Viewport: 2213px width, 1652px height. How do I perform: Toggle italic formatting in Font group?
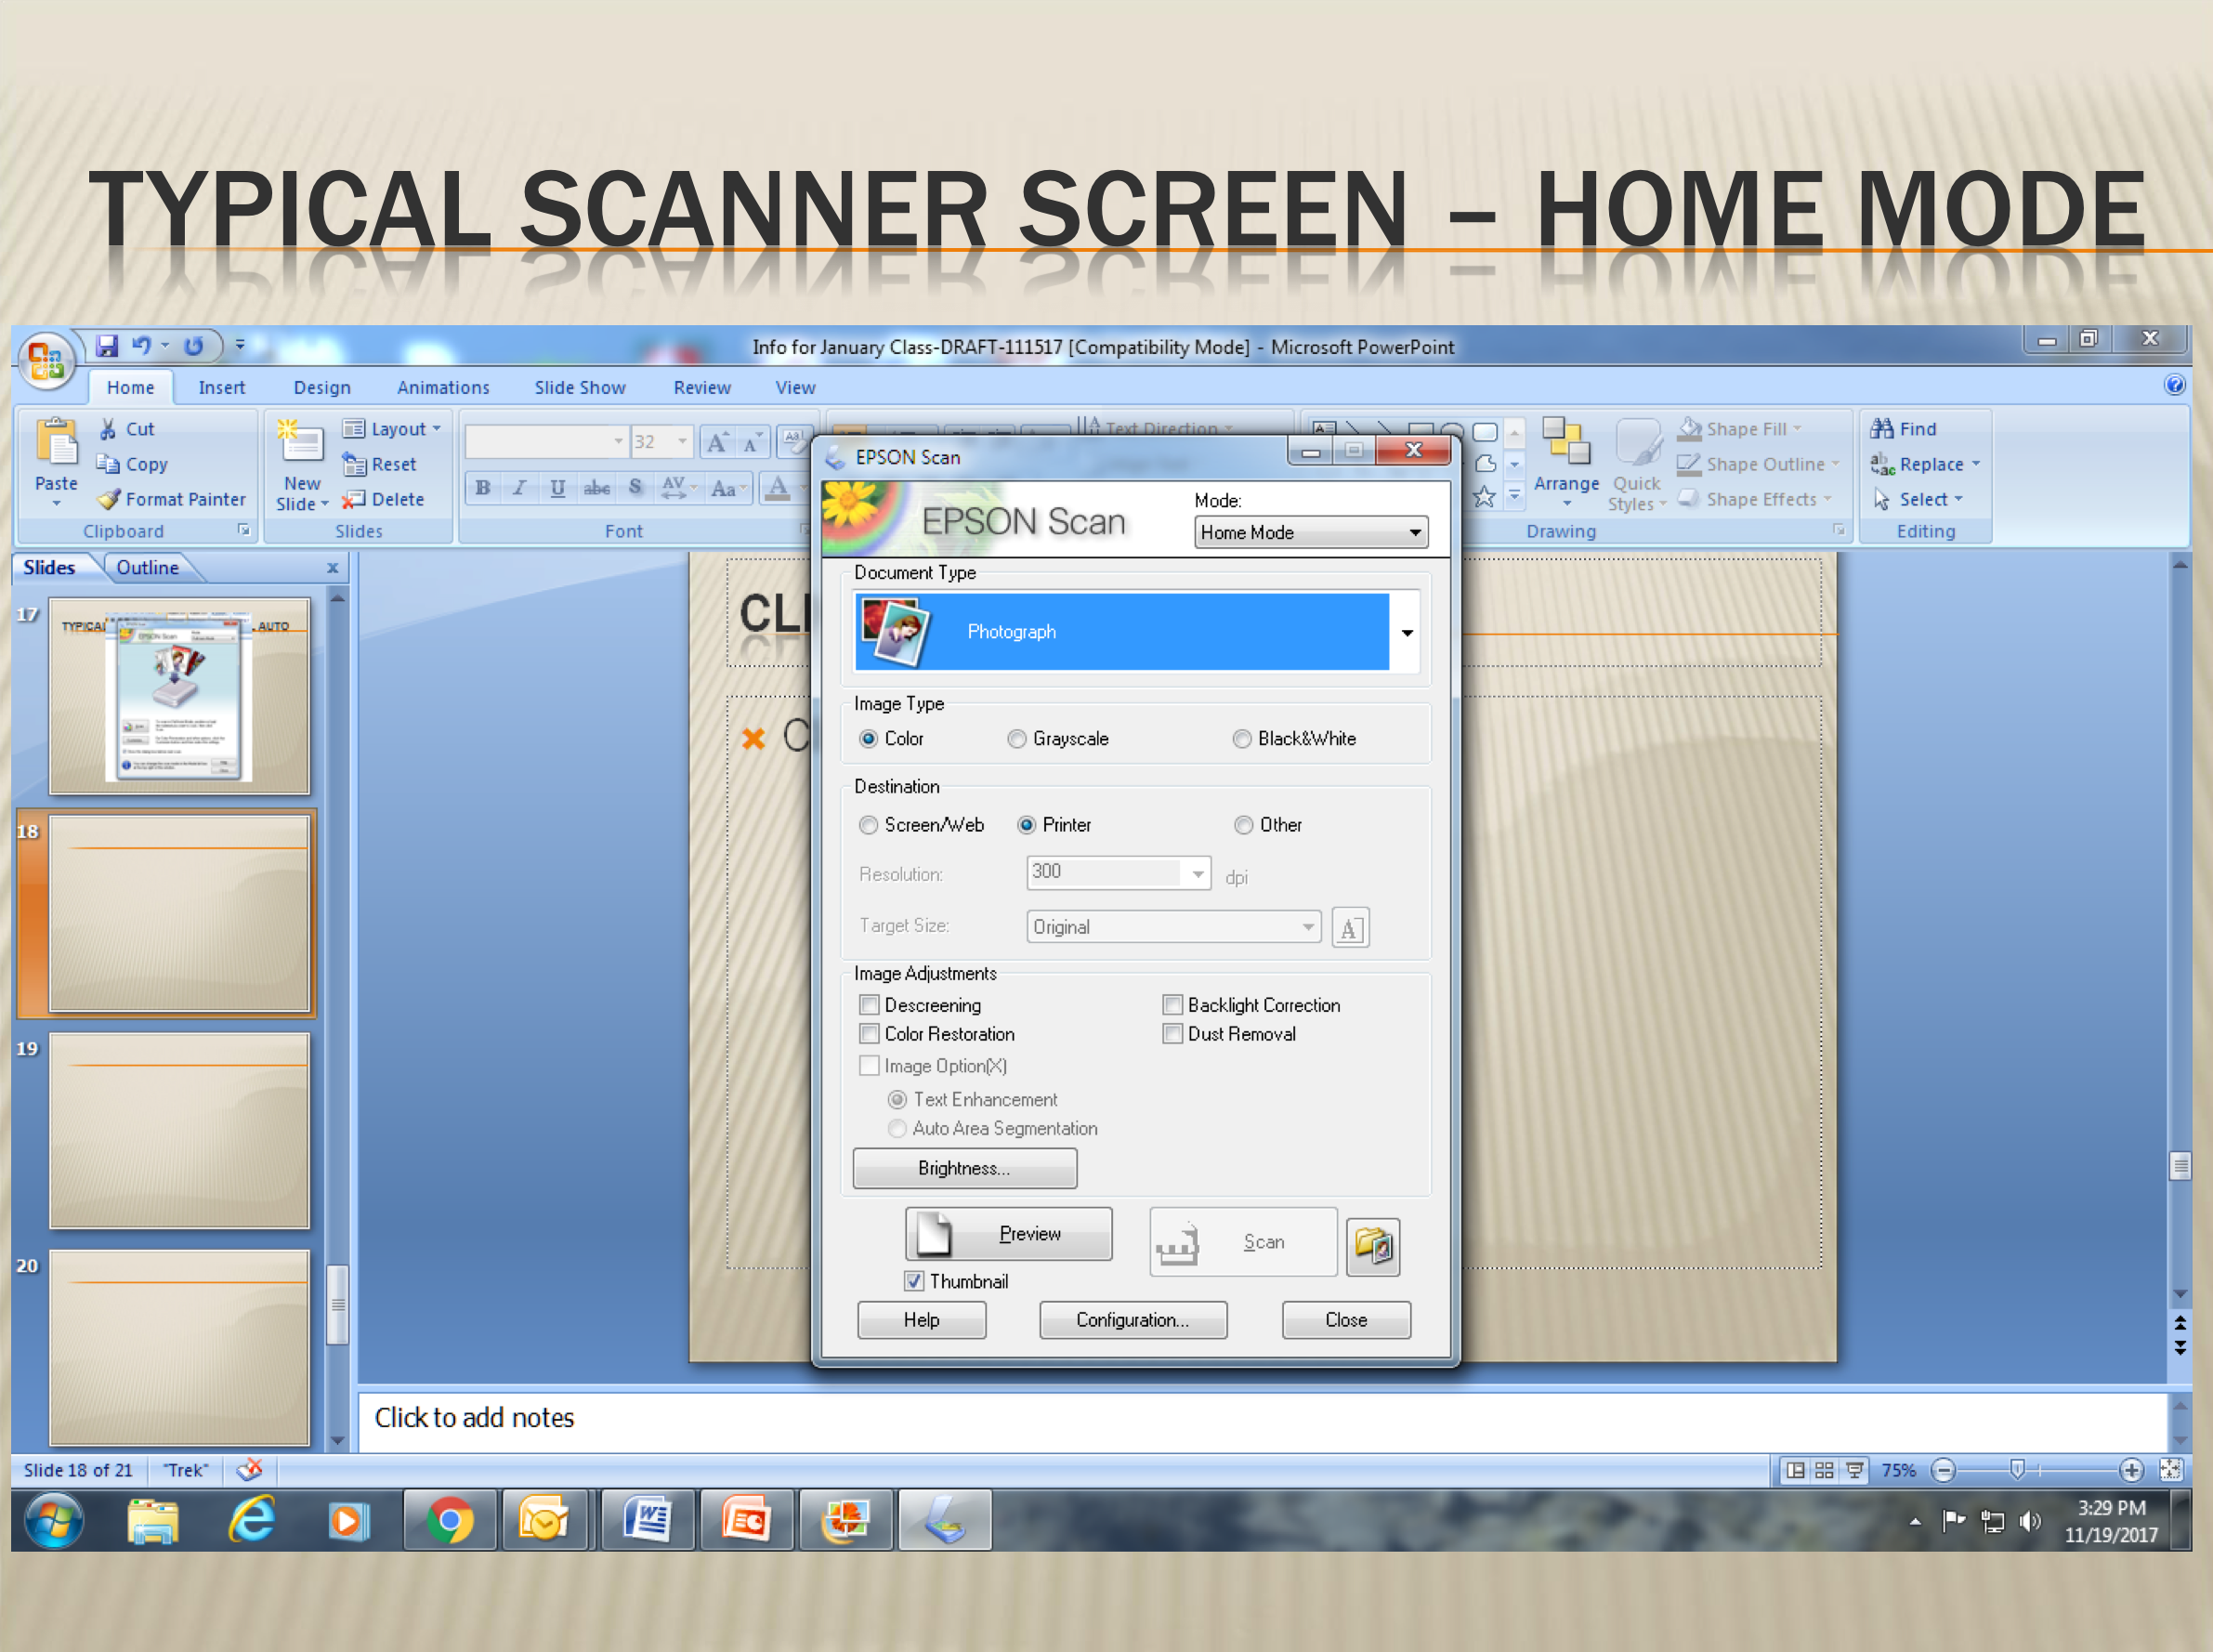[x=520, y=488]
